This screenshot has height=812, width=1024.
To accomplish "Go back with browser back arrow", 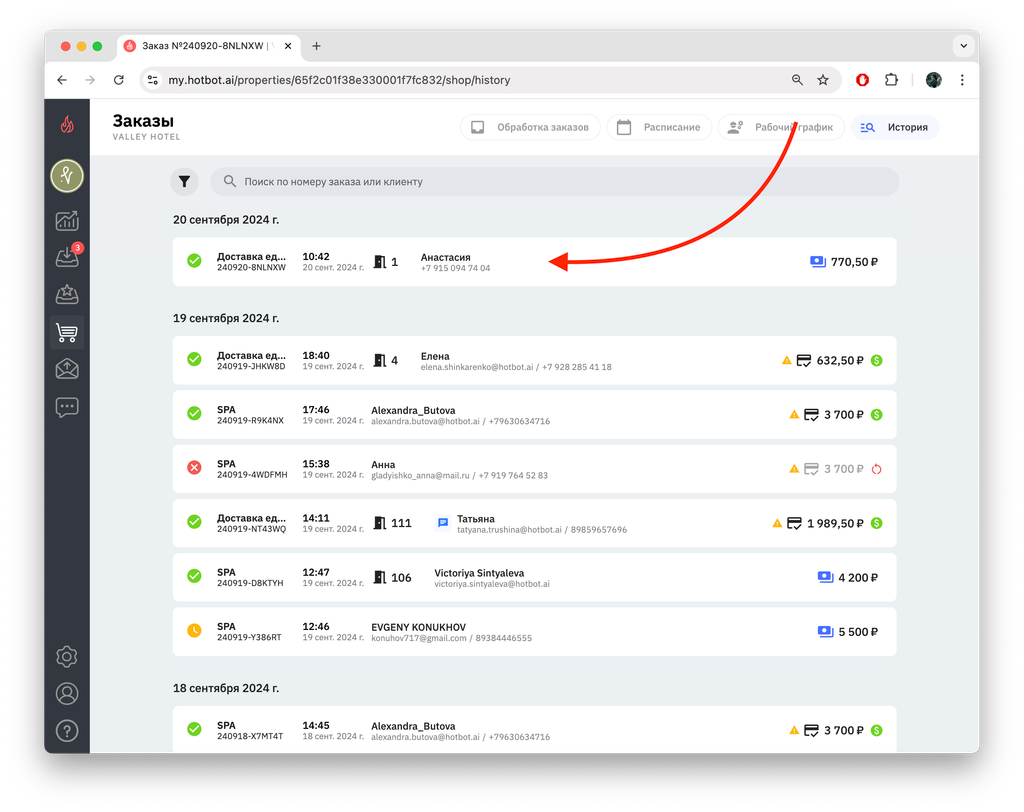I will click(x=62, y=80).
